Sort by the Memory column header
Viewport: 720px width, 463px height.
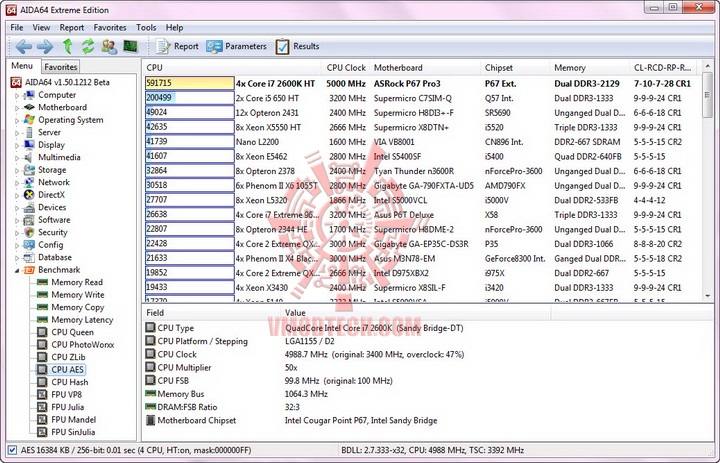point(589,68)
